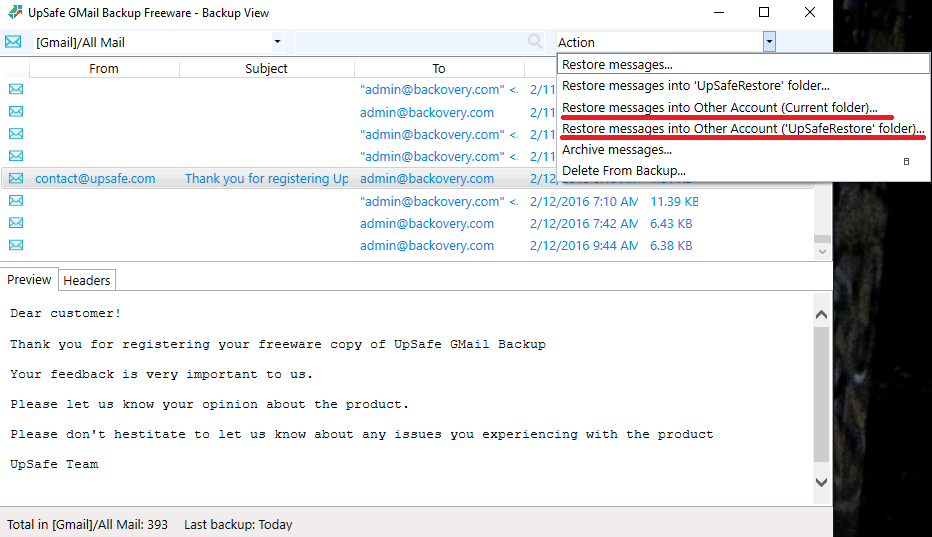Click 'Total in [Gmail]/All Mail: 393' status
This screenshot has width=932, height=537.
point(87,525)
